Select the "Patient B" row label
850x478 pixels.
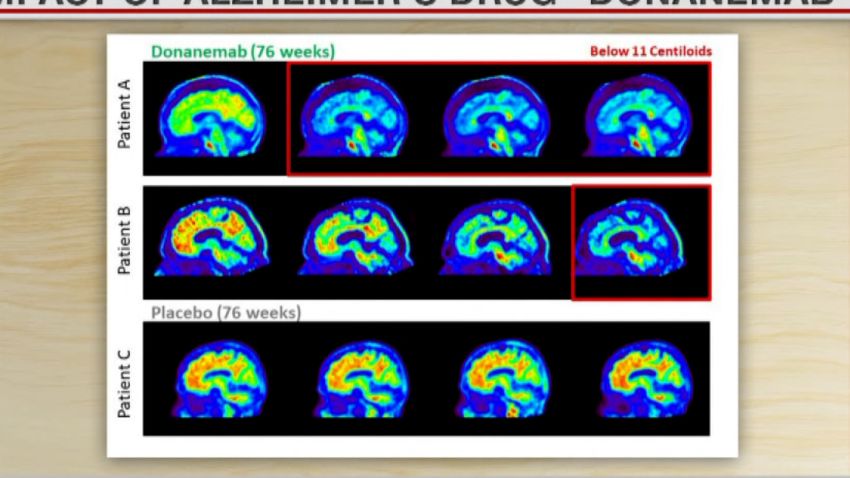[124, 240]
